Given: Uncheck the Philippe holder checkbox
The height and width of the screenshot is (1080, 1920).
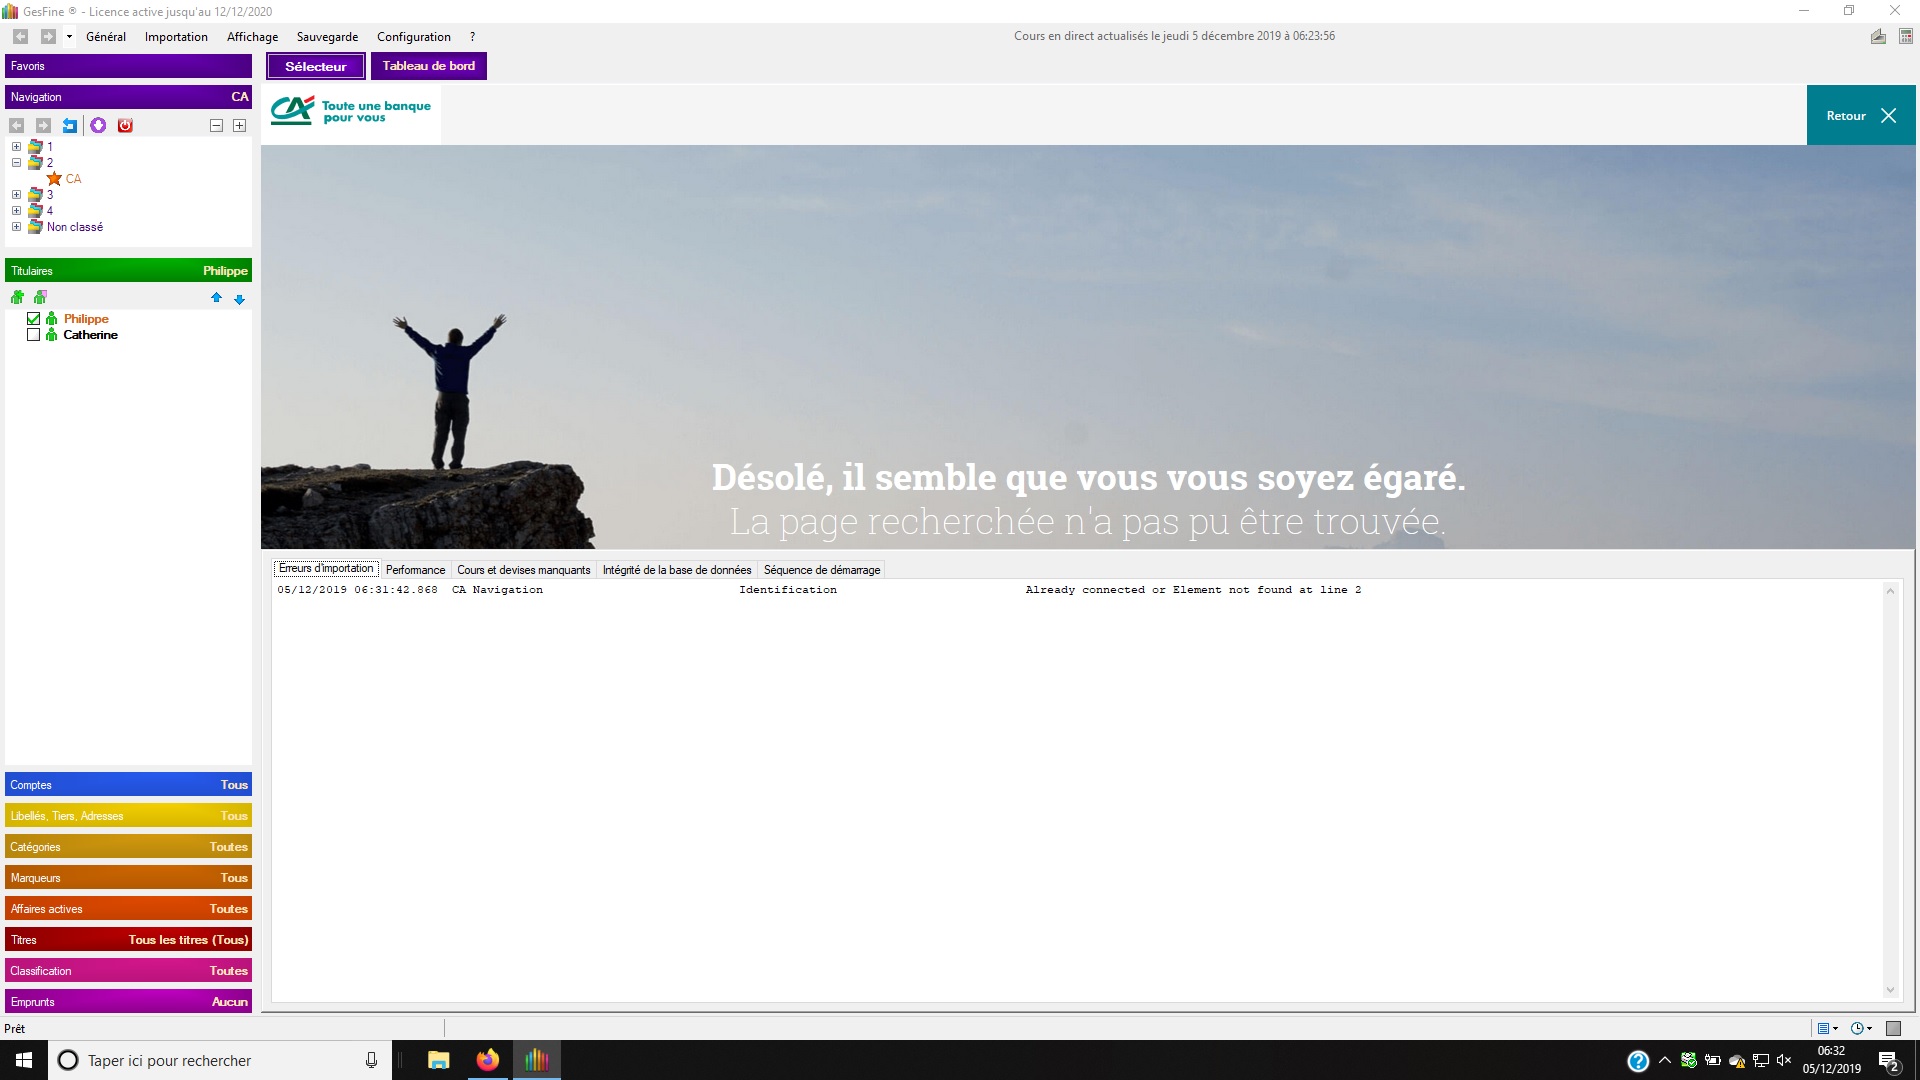Looking at the screenshot, I should [x=34, y=319].
